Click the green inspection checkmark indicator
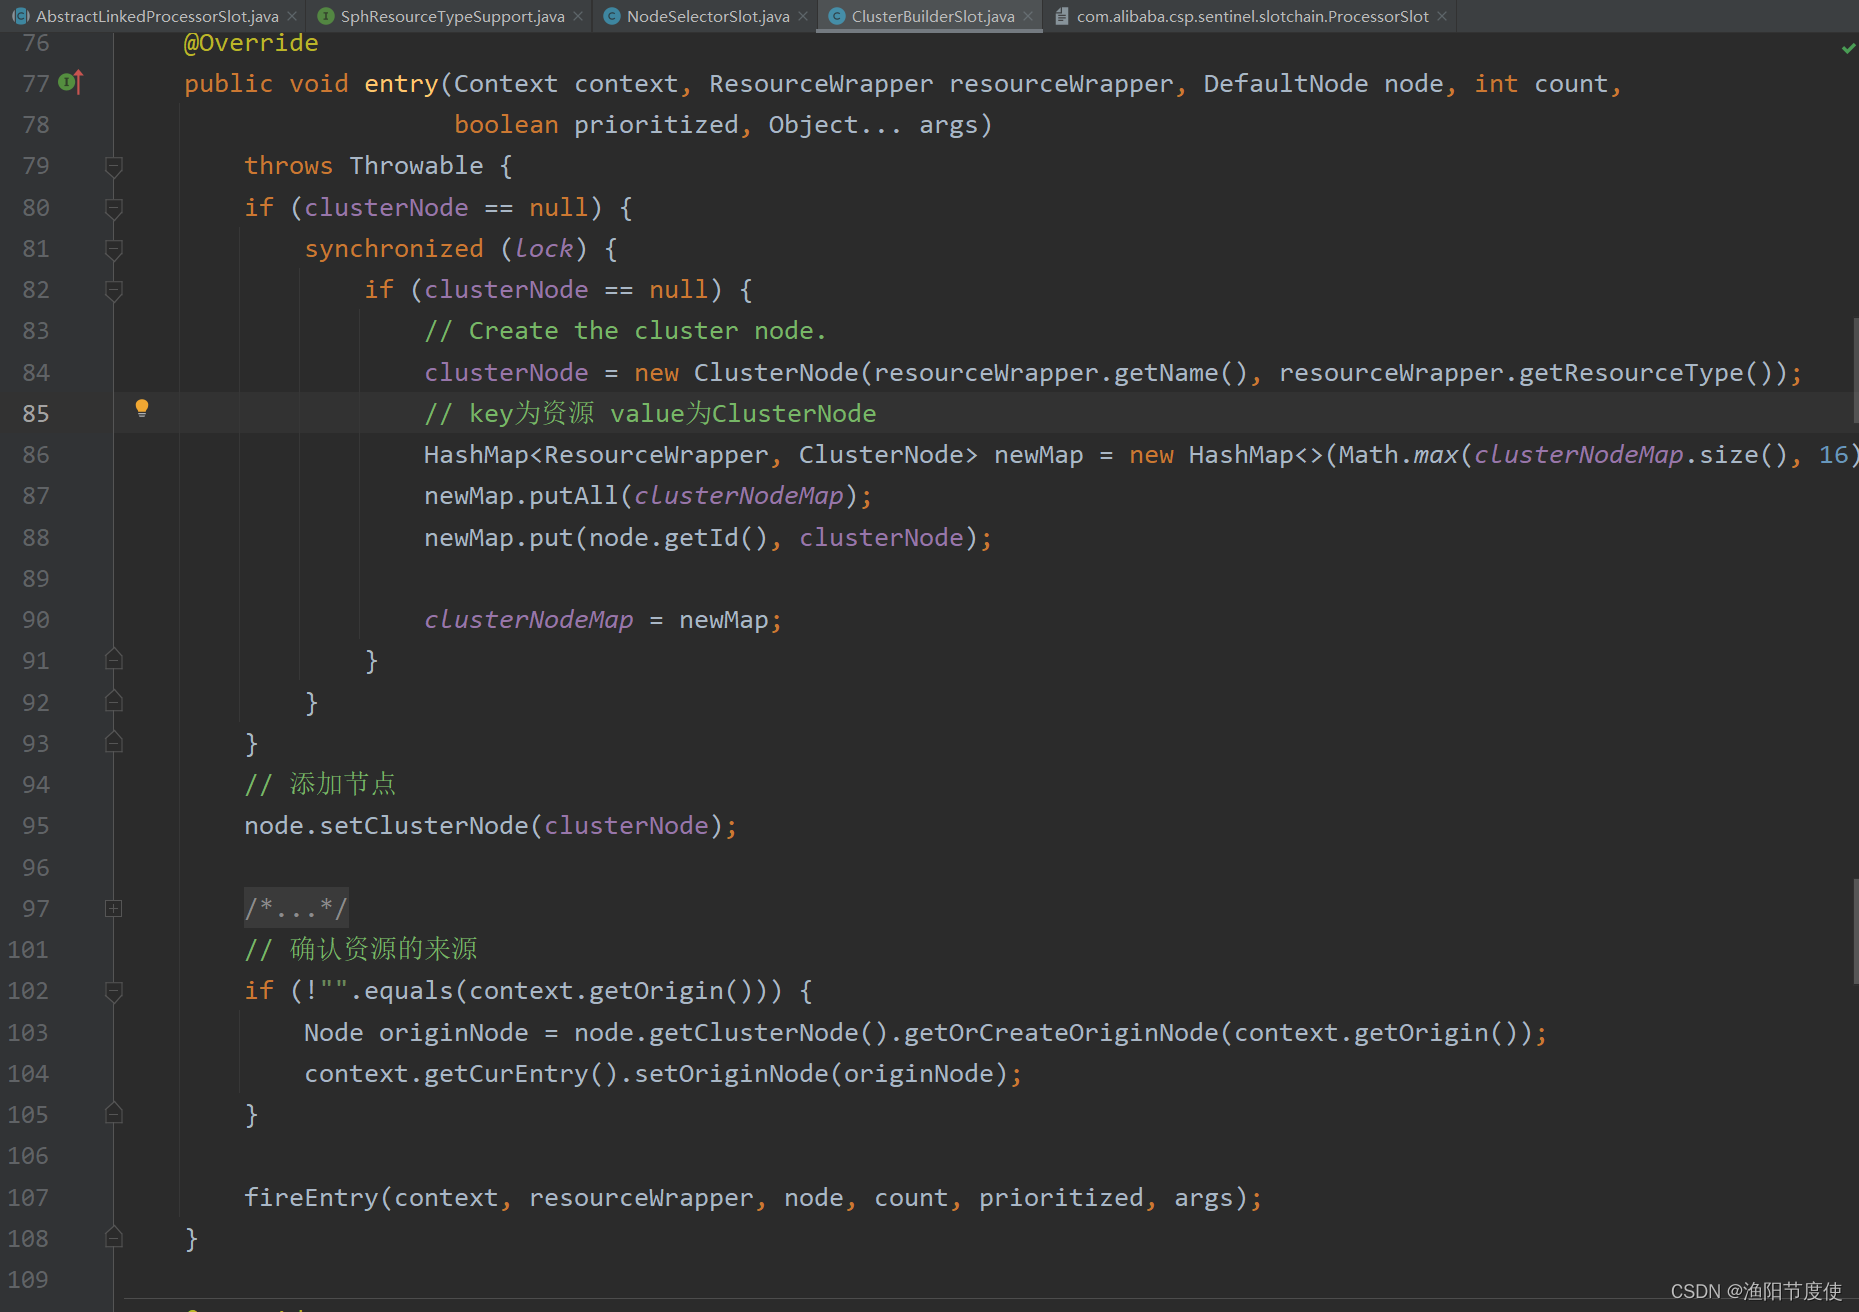This screenshot has width=1859, height=1312. click(x=1848, y=48)
